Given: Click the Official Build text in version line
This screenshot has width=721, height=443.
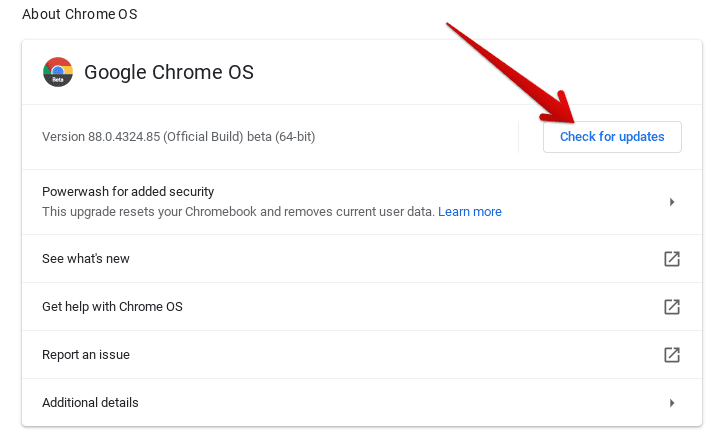Looking at the screenshot, I should 203,137.
